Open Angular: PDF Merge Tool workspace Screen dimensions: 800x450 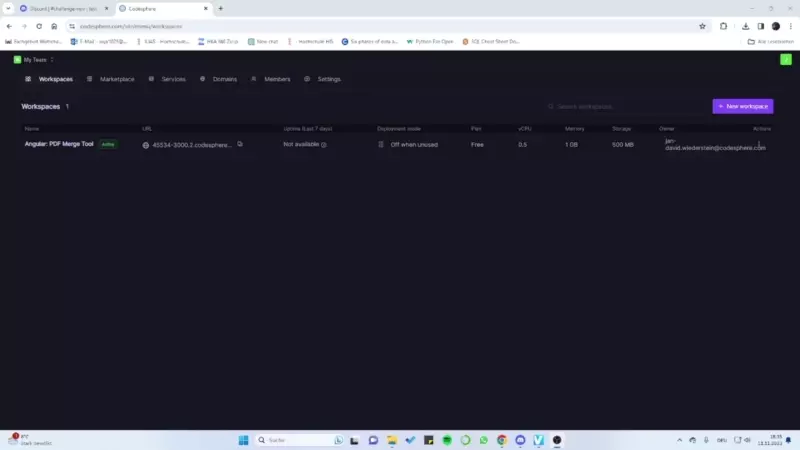[x=59, y=144]
